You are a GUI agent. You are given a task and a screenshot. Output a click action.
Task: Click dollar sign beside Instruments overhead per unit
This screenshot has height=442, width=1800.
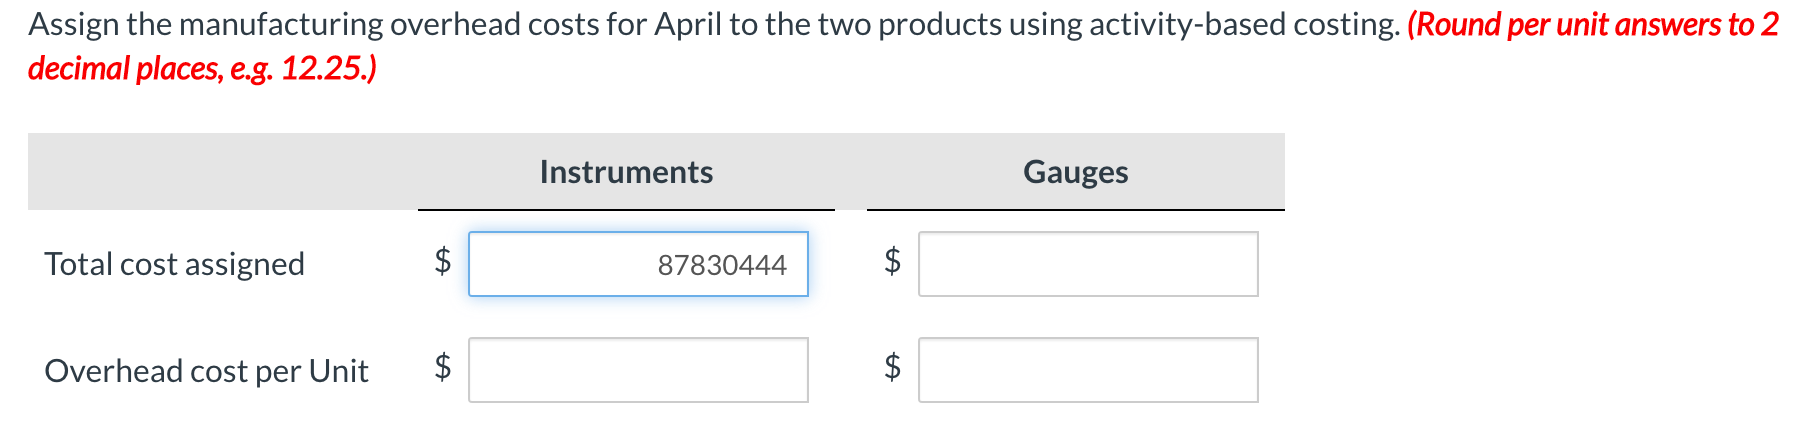tap(443, 367)
